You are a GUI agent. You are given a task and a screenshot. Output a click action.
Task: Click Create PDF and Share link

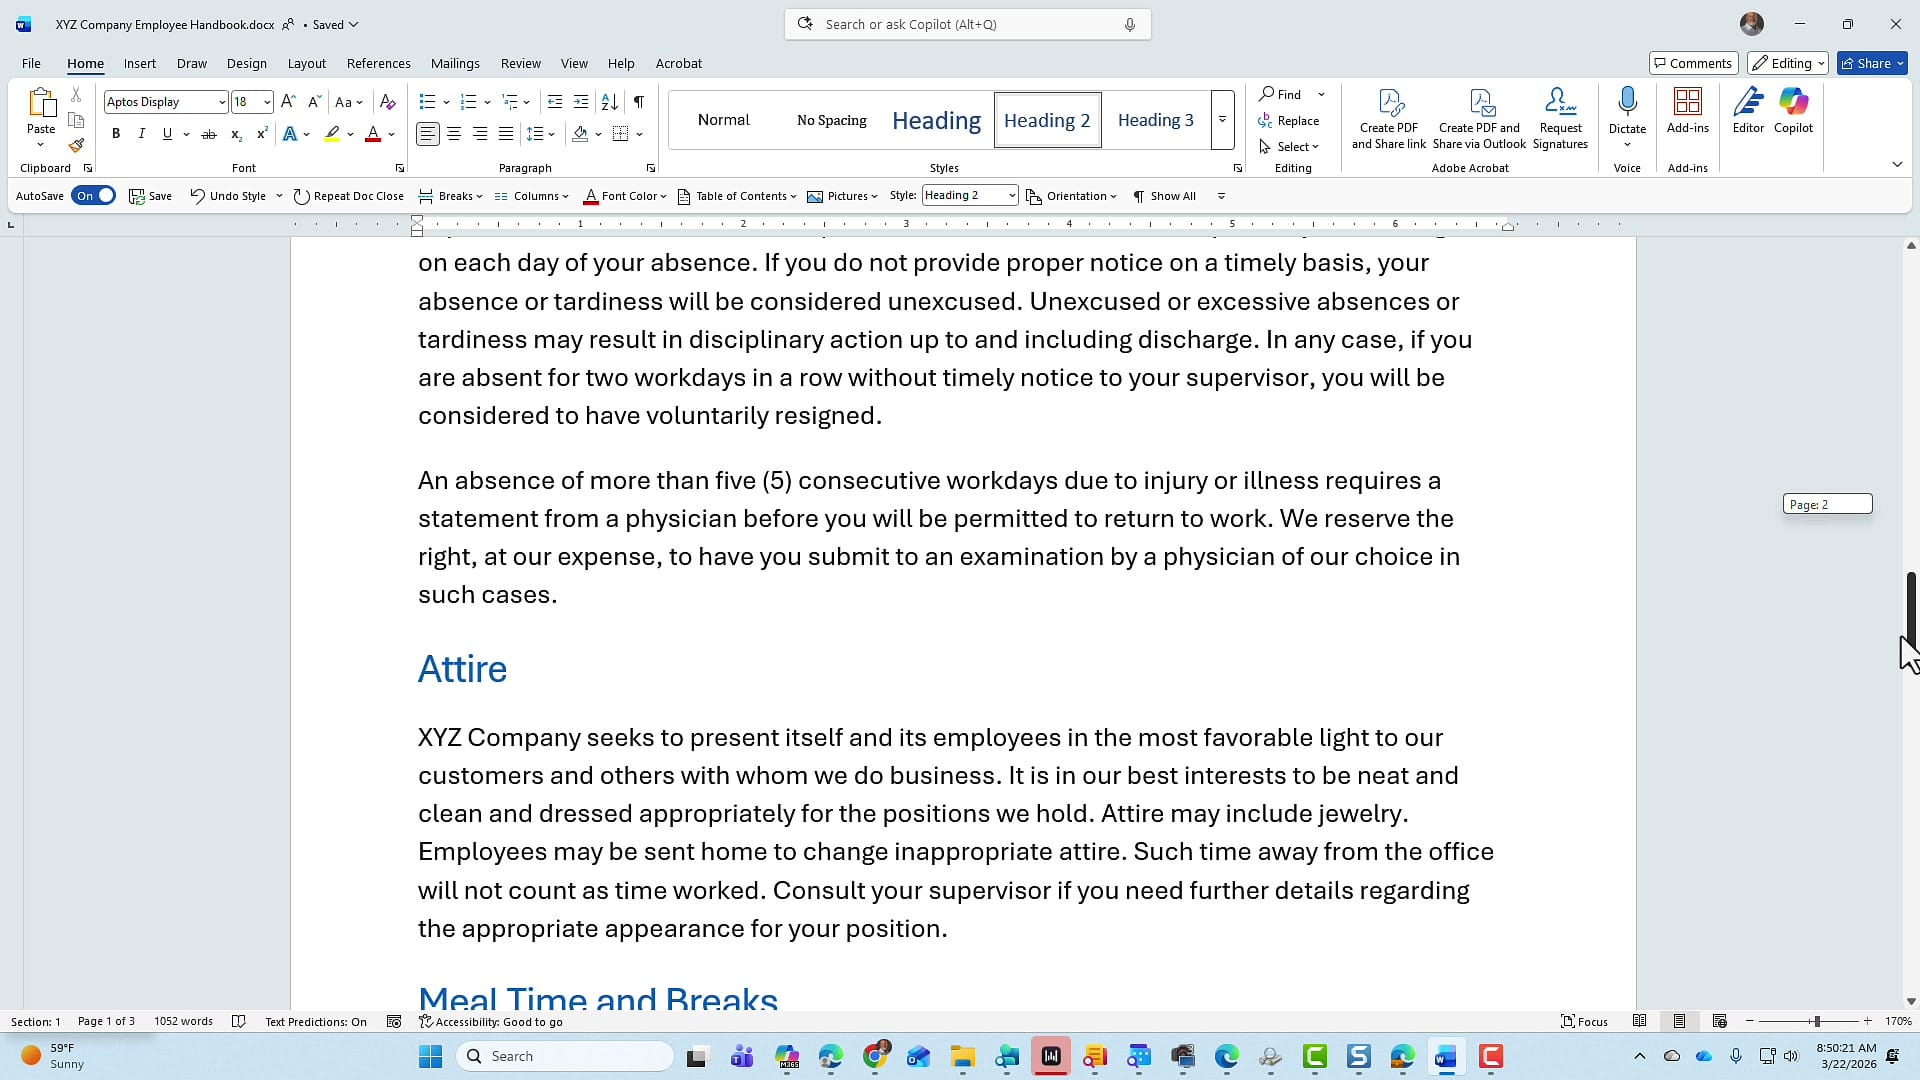point(1389,115)
